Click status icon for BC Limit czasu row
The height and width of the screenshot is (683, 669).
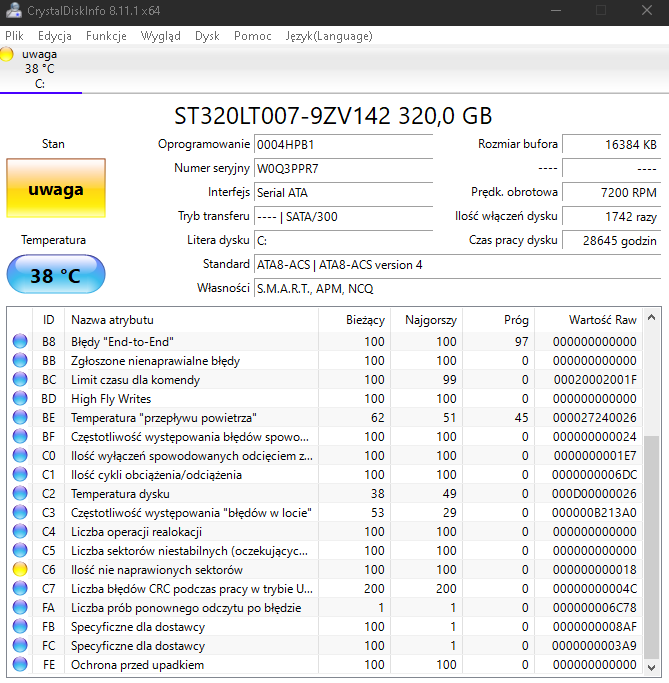20,379
